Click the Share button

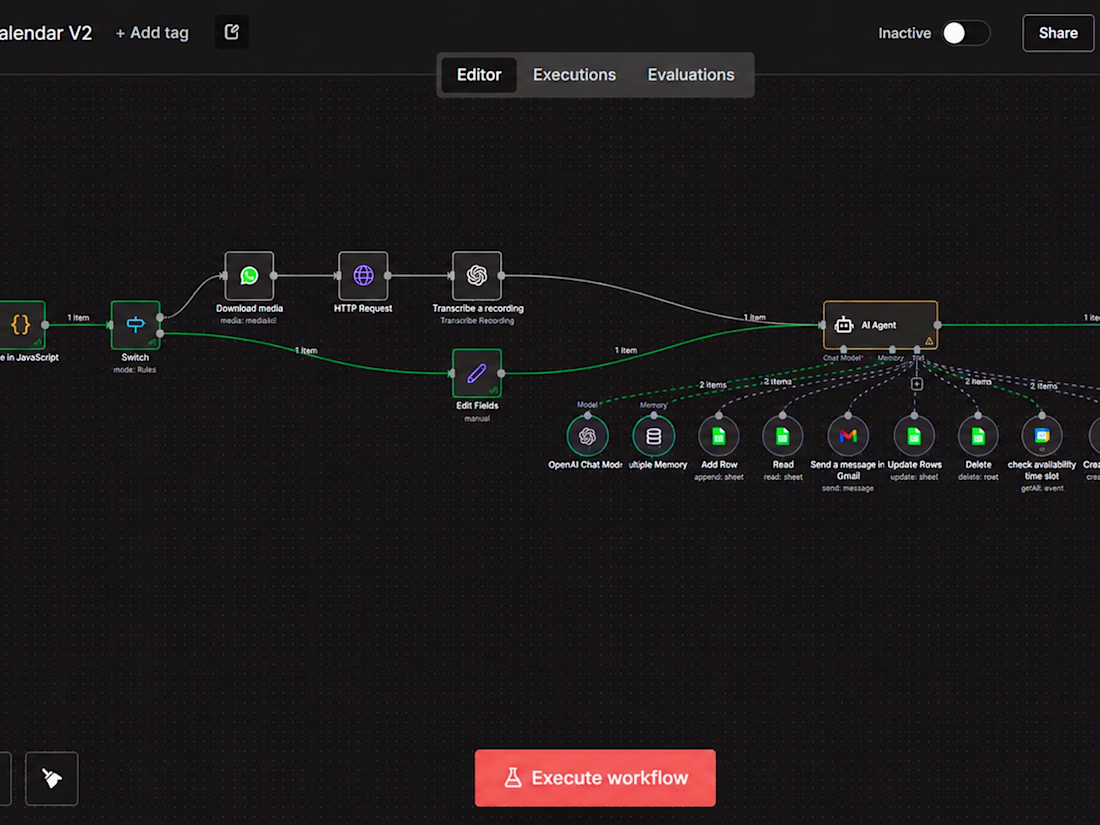tap(1058, 33)
